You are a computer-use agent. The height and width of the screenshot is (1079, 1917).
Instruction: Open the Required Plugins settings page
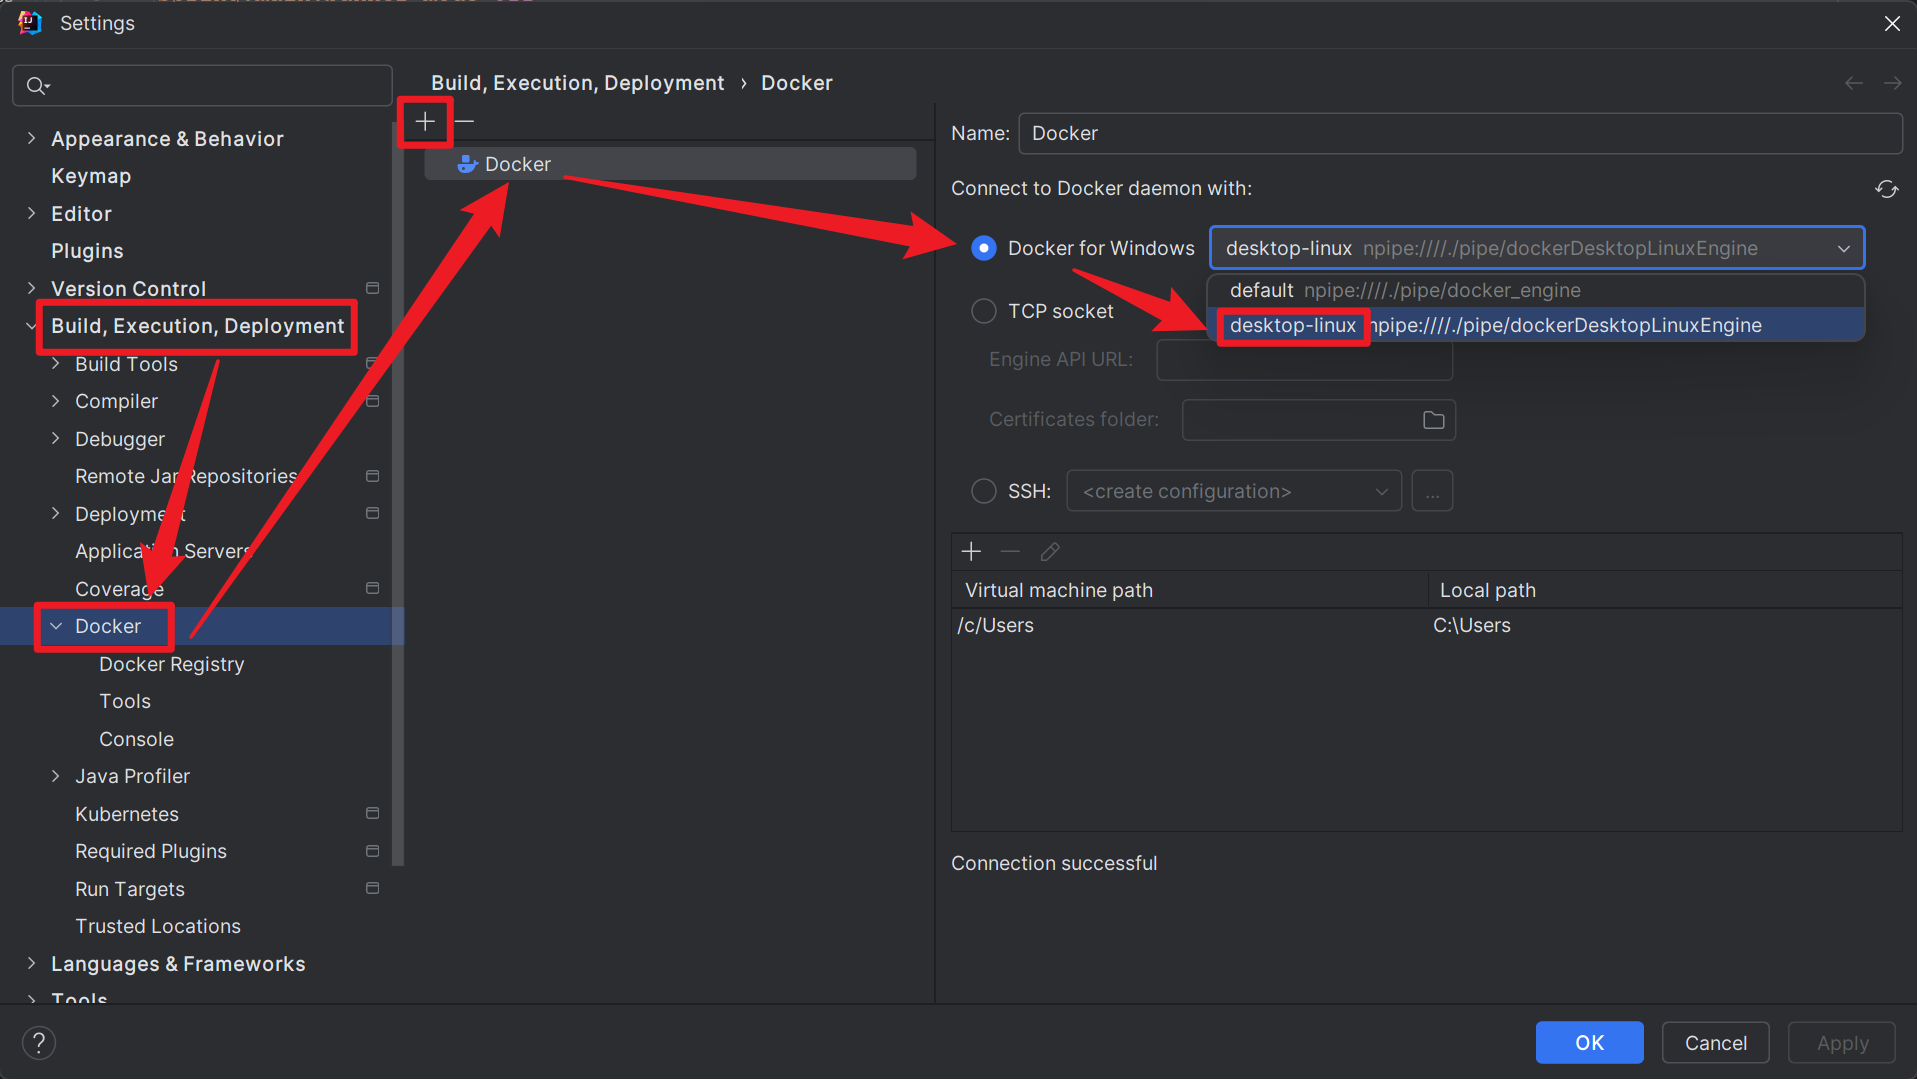(151, 851)
